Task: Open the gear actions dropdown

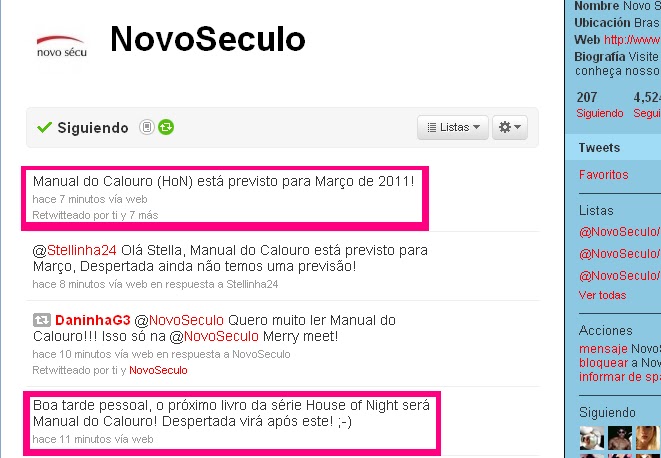Action: [510, 127]
